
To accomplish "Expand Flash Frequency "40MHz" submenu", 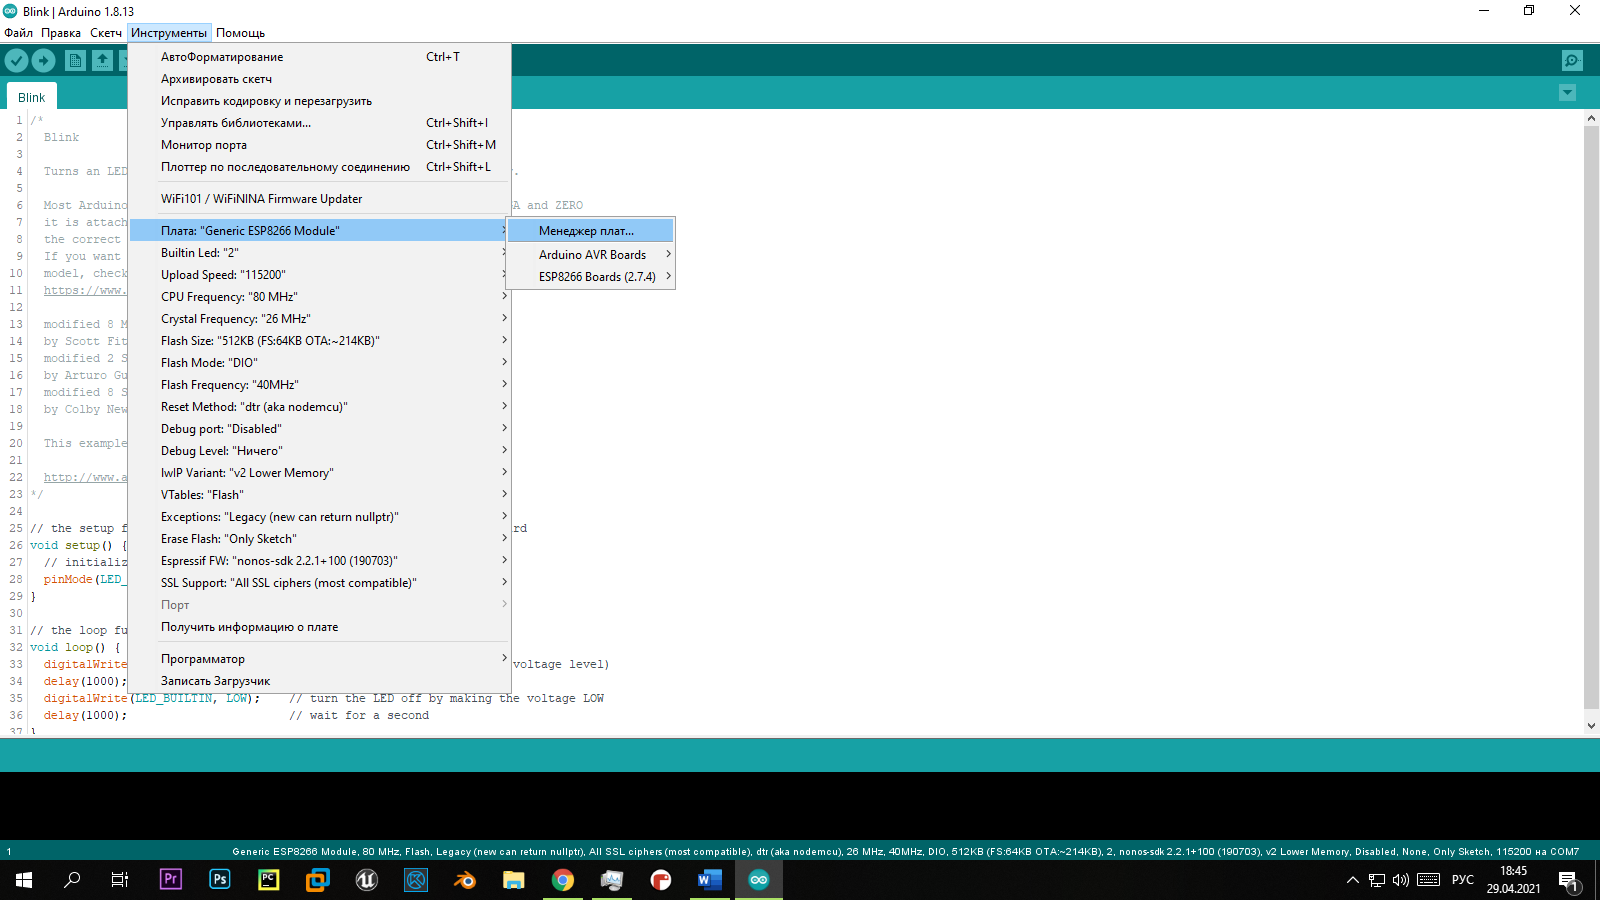I will 319,385.
